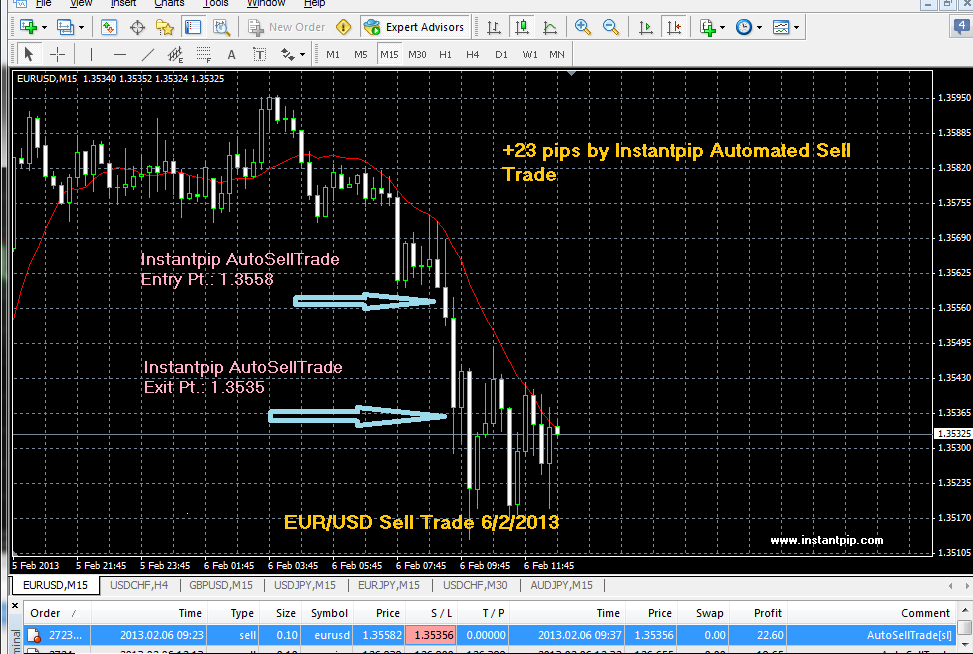The height and width of the screenshot is (654, 973).
Task: Select the Equidistant Channel tool
Action: point(176,55)
